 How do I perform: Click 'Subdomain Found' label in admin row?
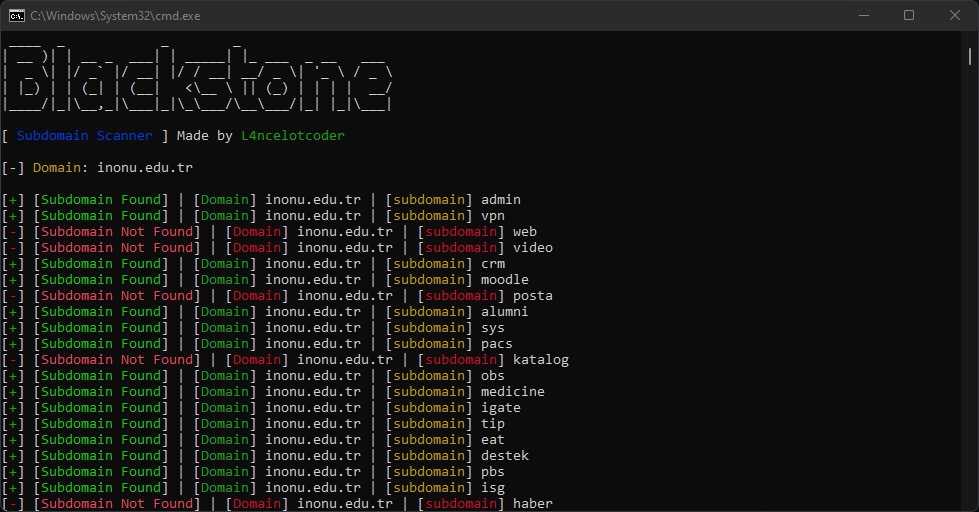[x=101, y=200]
